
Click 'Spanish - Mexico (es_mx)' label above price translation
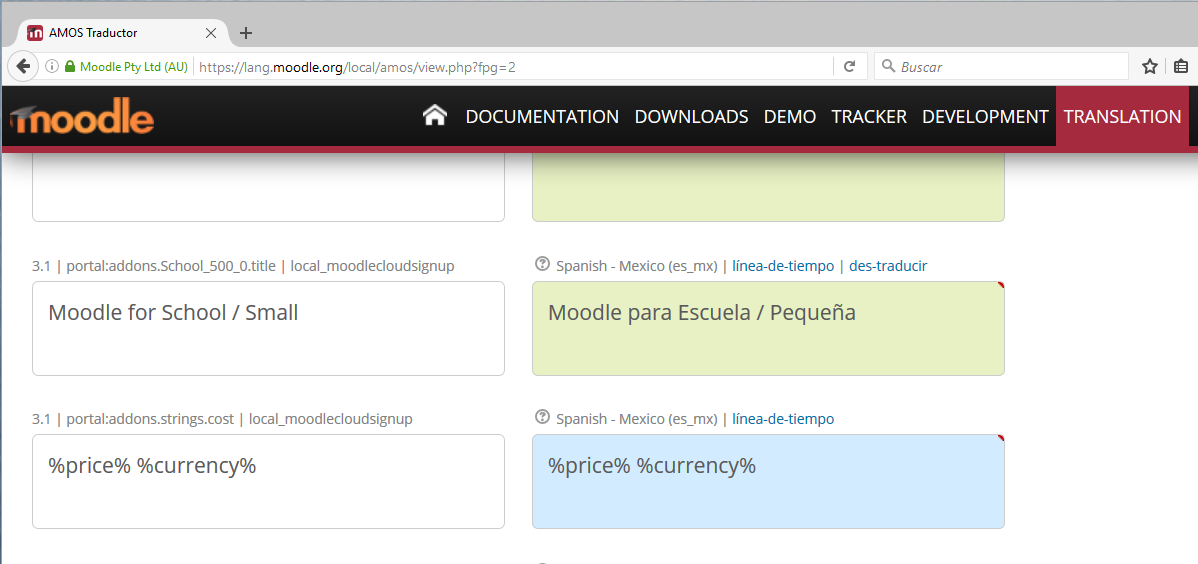[x=636, y=419]
